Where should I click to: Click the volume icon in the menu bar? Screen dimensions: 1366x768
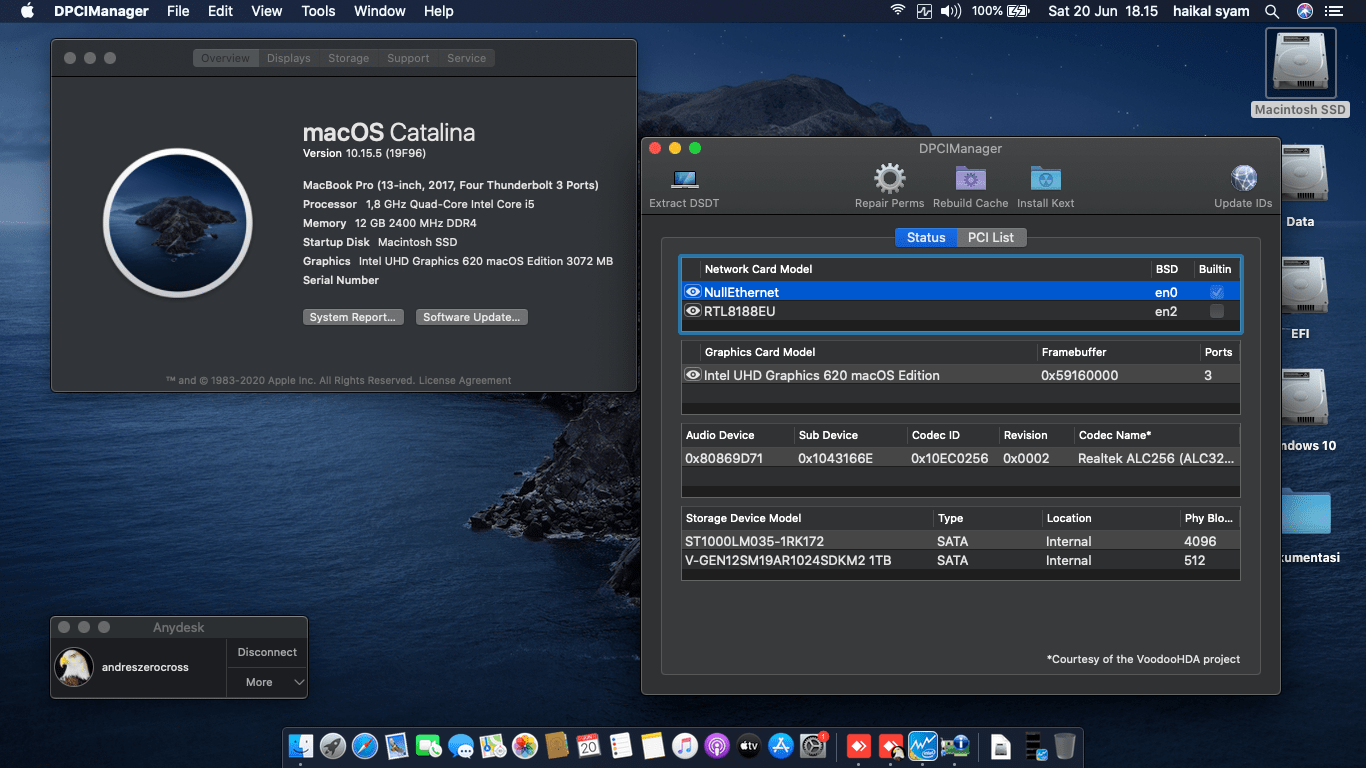point(951,11)
